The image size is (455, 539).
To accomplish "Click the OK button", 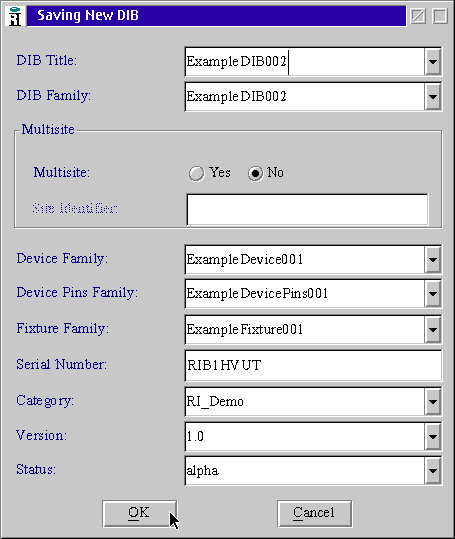I will pyautogui.click(x=139, y=514).
